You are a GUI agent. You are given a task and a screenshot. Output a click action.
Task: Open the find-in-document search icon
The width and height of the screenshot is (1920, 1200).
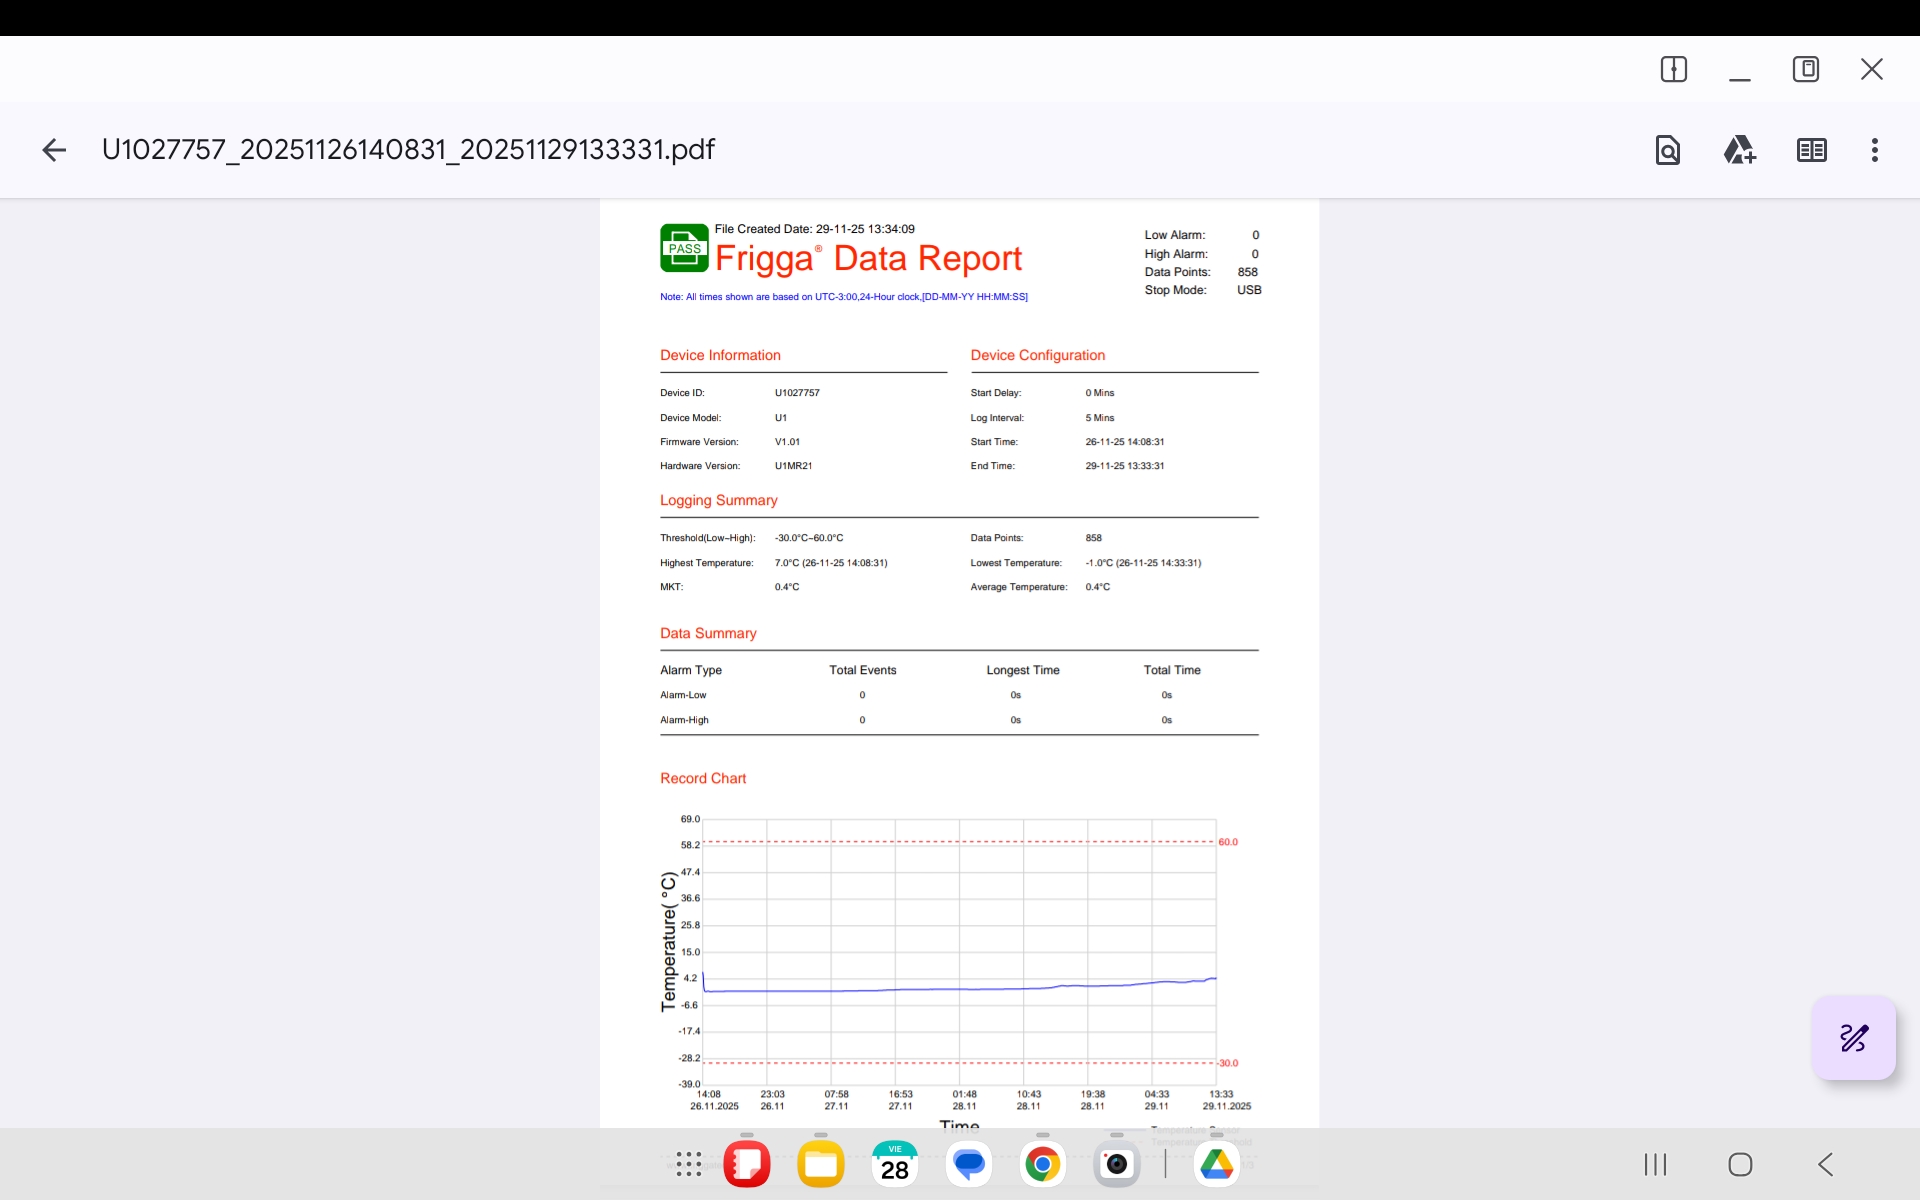[1667, 150]
